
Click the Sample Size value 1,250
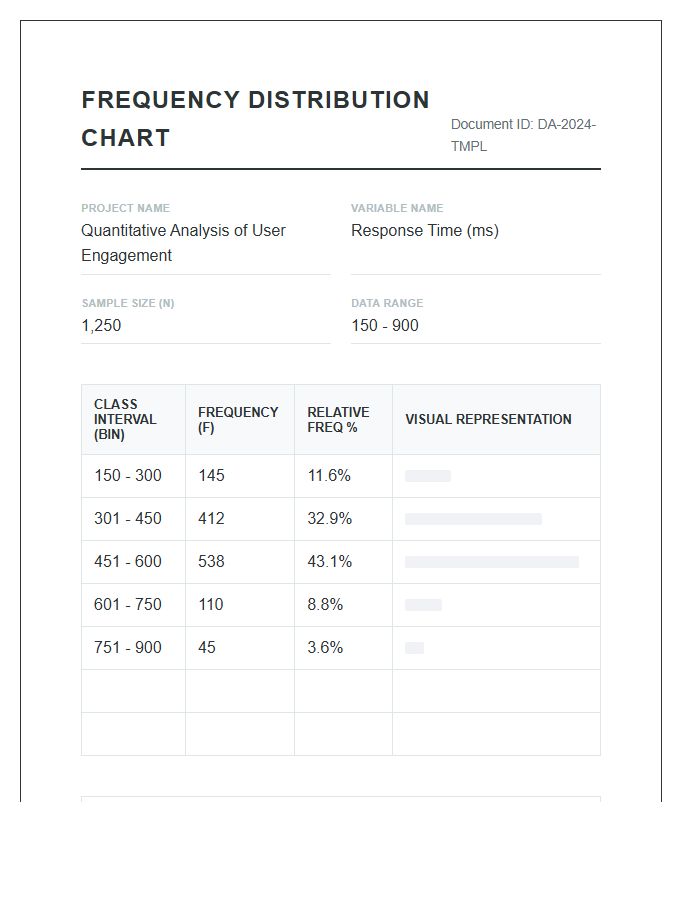[x=102, y=326]
